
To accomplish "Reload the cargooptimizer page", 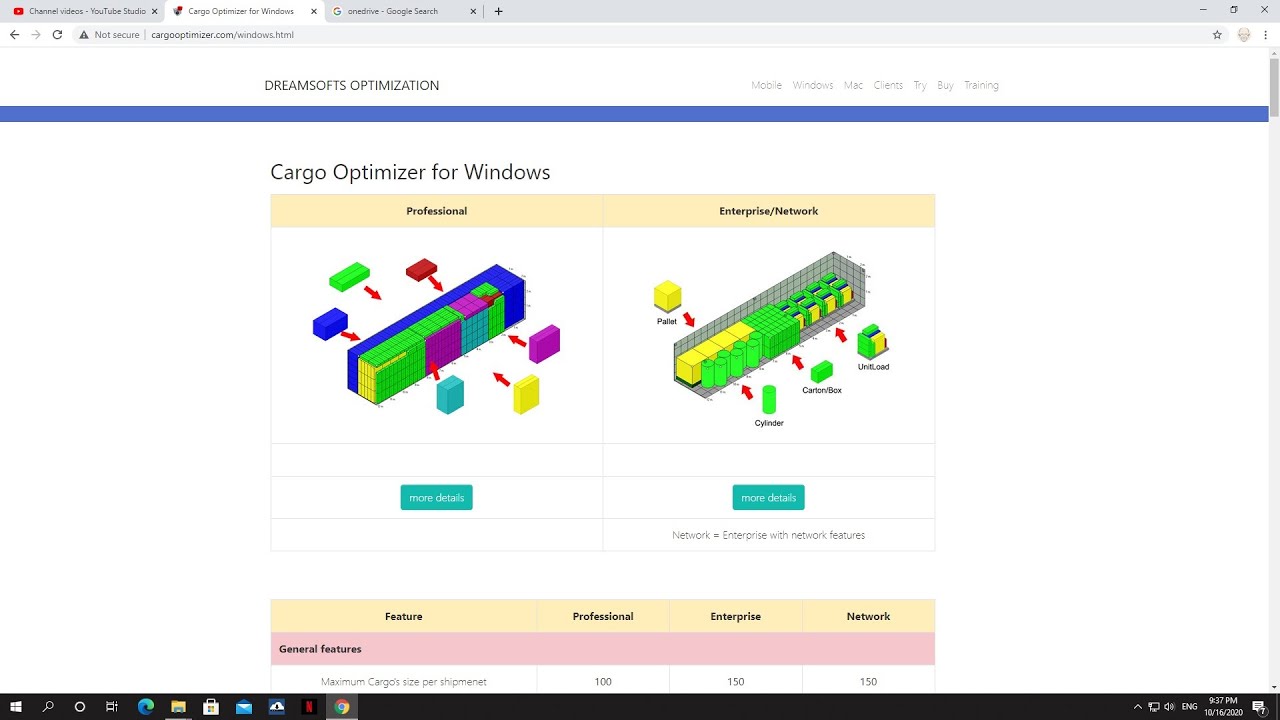I will (x=57, y=34).
